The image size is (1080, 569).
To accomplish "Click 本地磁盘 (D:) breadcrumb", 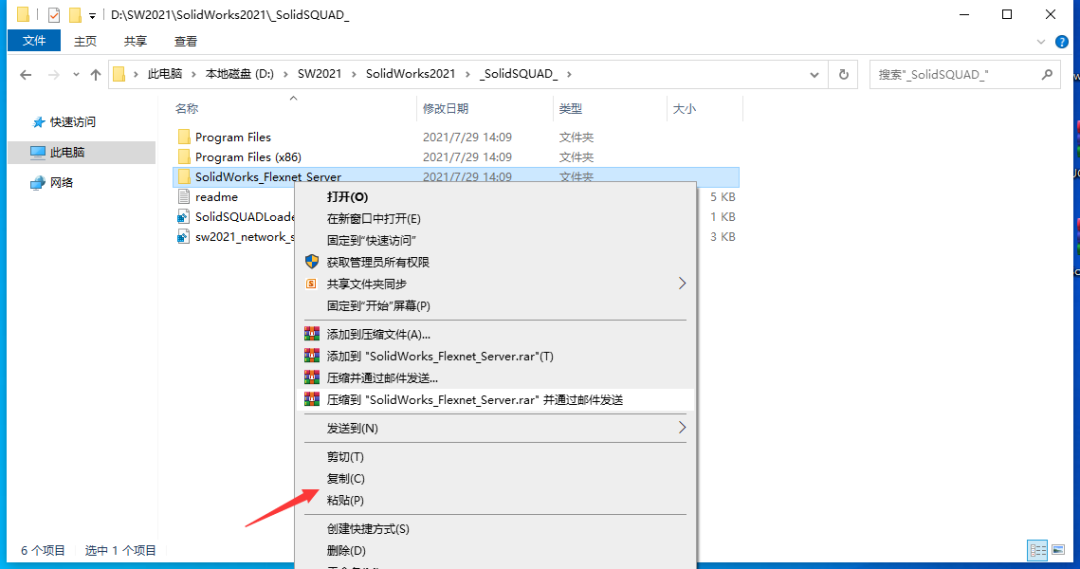I will click(240, 74).
